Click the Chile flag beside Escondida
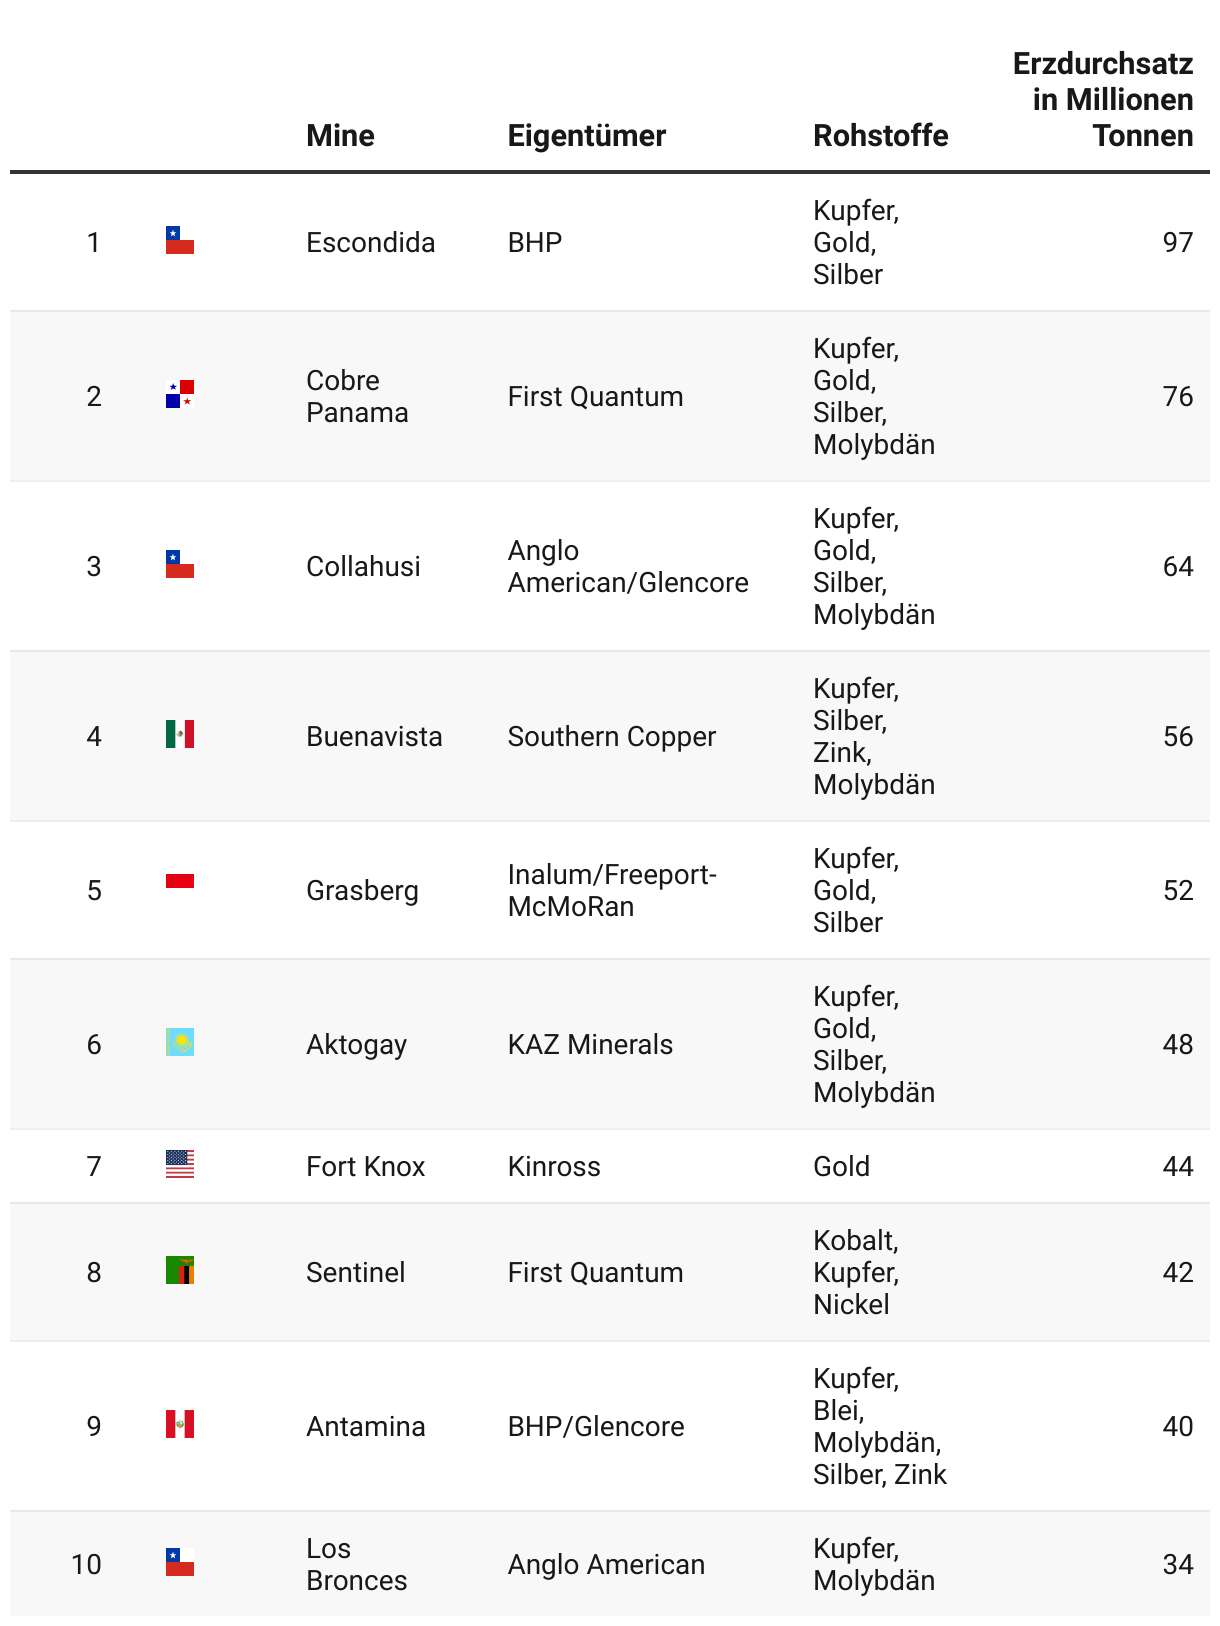 tap(180, 241)
